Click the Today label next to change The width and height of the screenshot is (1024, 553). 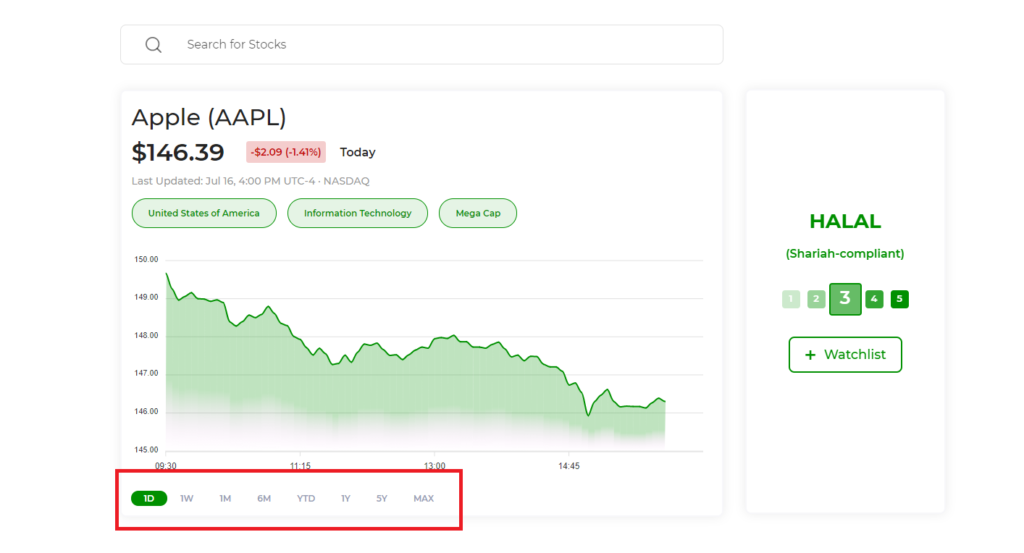pos(357,152)
